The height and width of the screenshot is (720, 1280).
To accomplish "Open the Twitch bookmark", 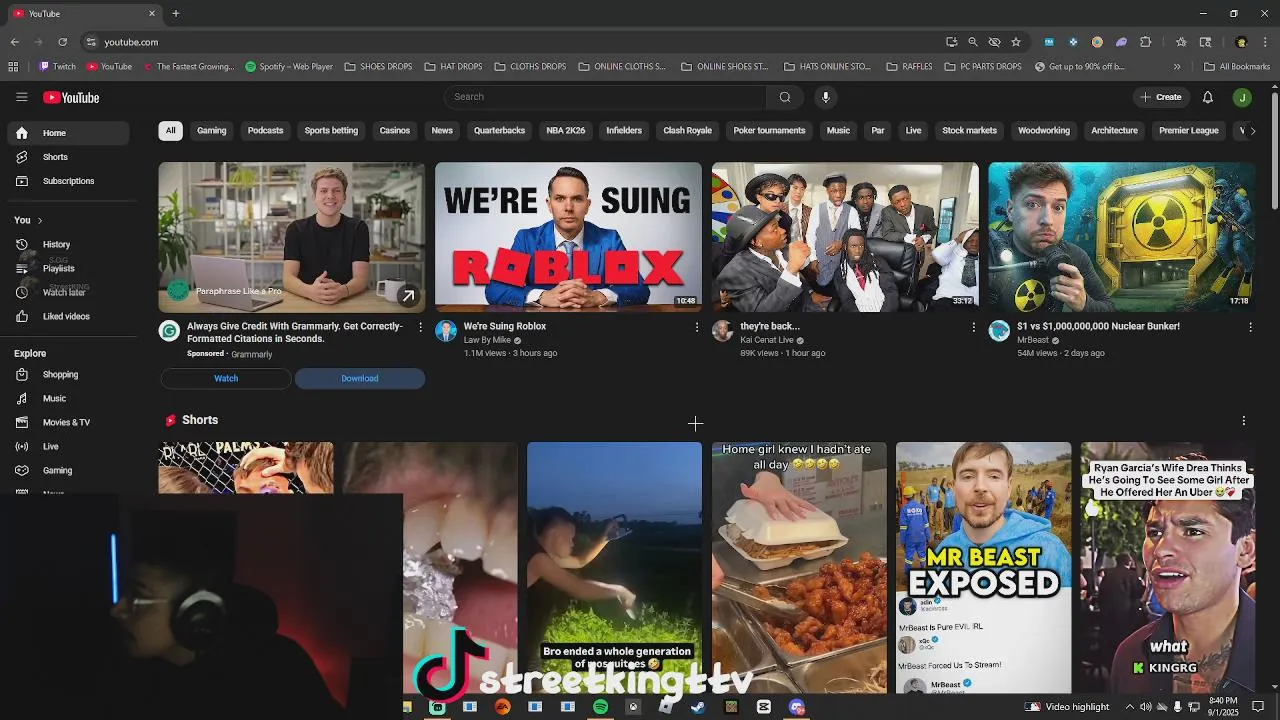I will [57, 67].
